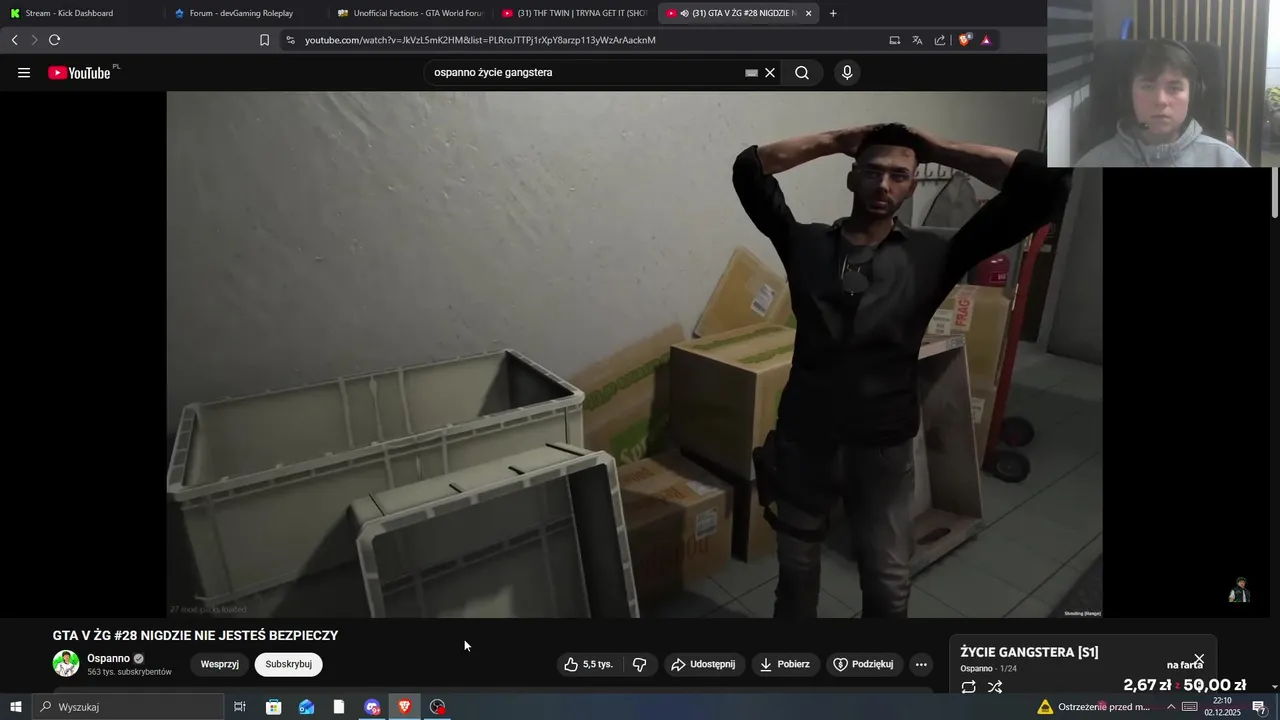Focus the browser address bar URL

click(x=480, y=40)
